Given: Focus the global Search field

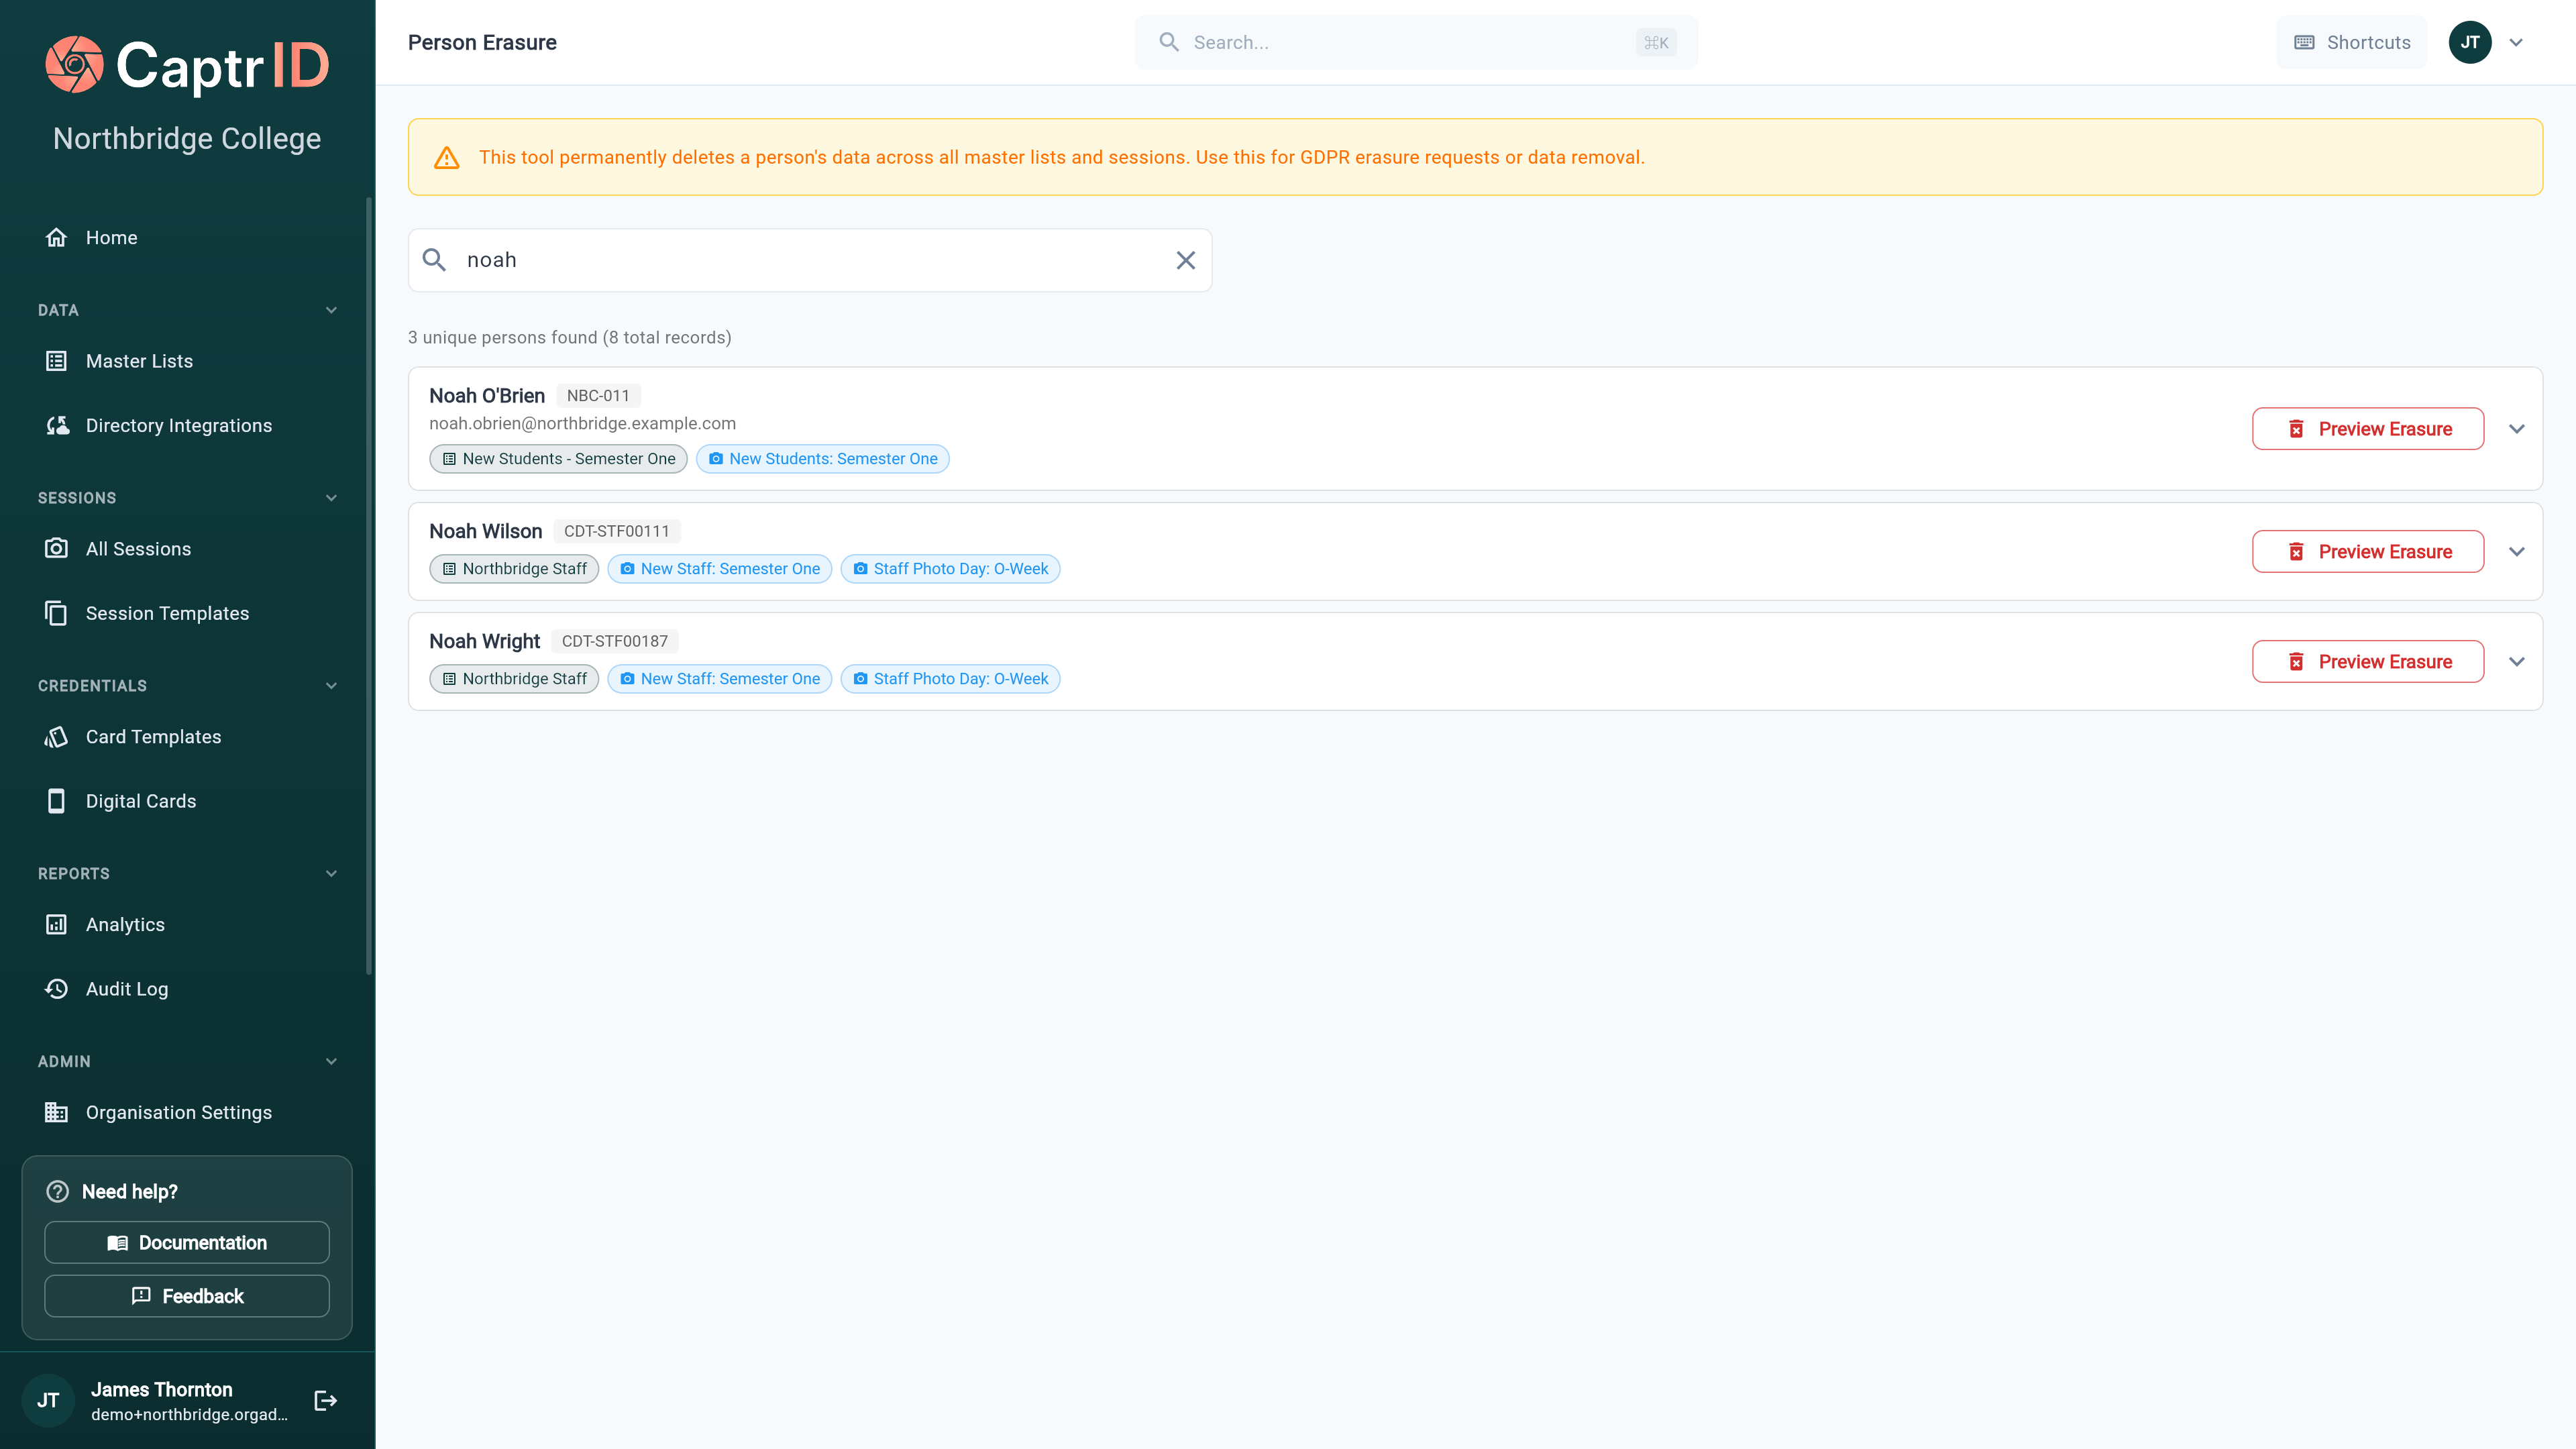Looking at the screenshot, I should coord(1416,42).
